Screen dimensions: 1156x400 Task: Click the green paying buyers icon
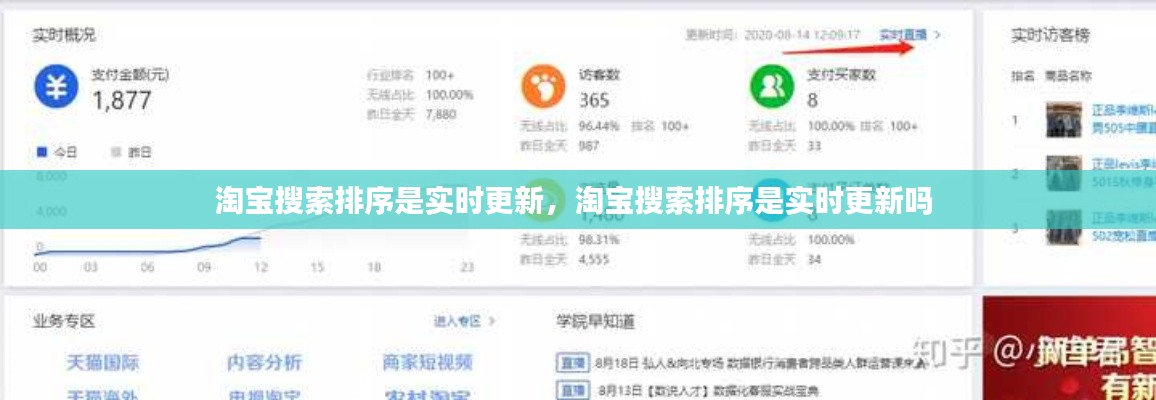pyautogui.click(x=771, y=86)
